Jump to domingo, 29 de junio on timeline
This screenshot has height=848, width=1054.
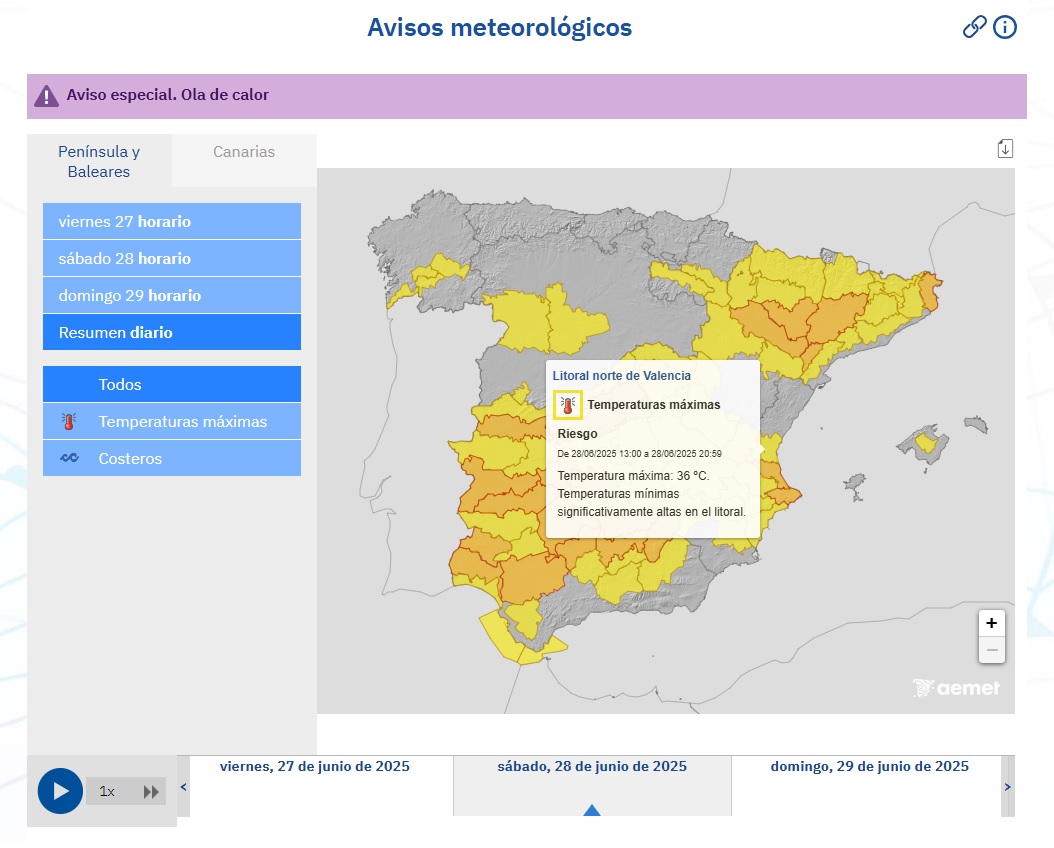pyautogui.click(x=869, y=767)
